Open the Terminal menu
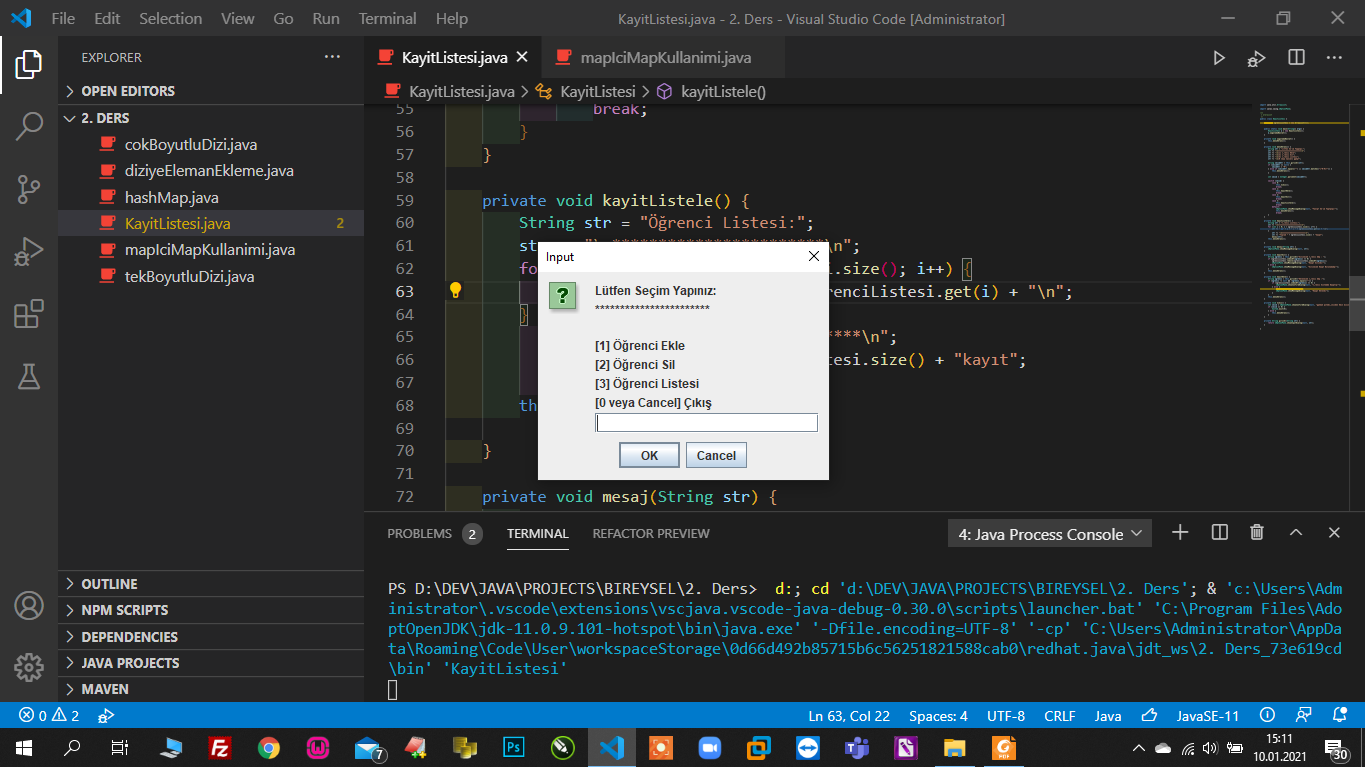 click(387, 18)
